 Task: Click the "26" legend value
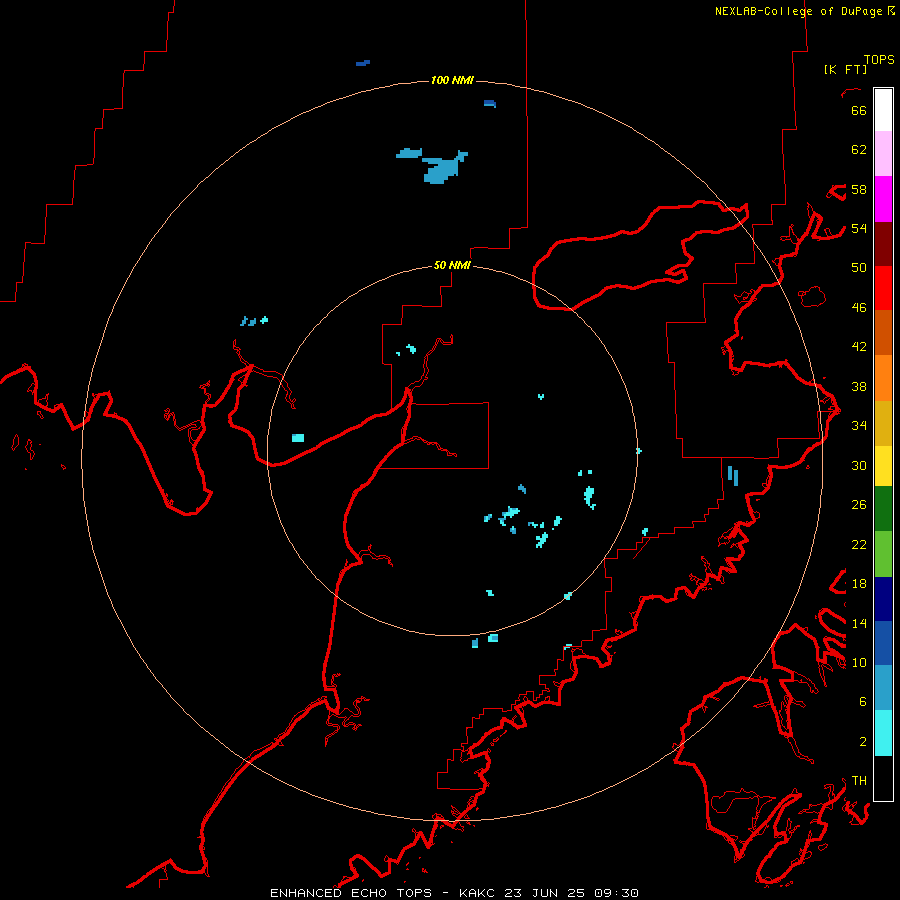coord(859,505)
